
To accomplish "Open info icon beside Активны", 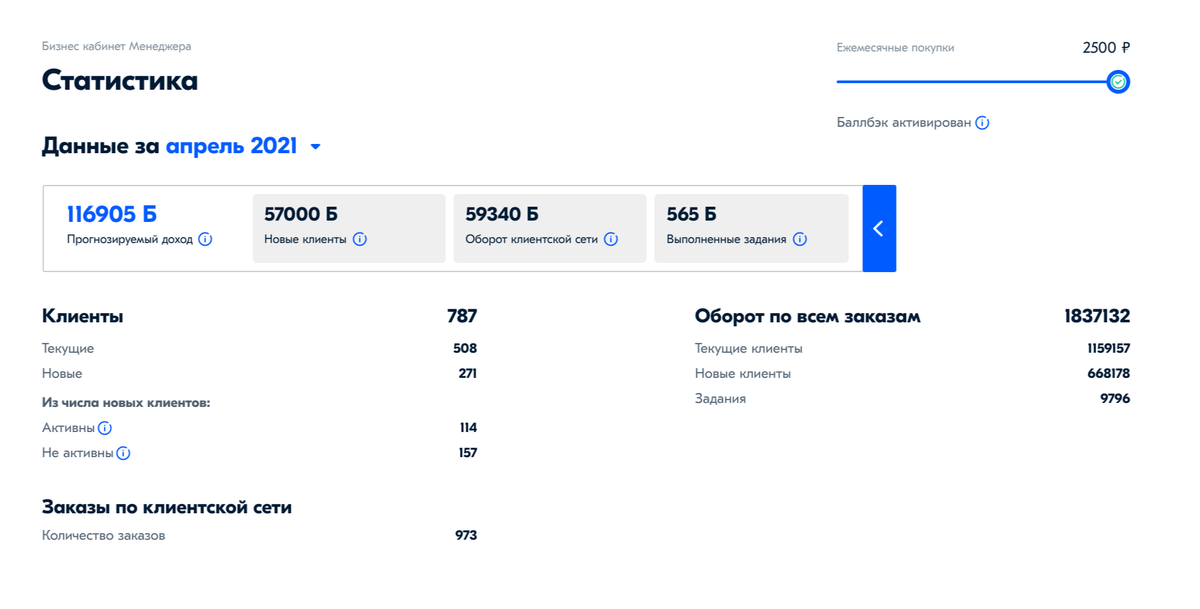I will click(x=105, y=428).
